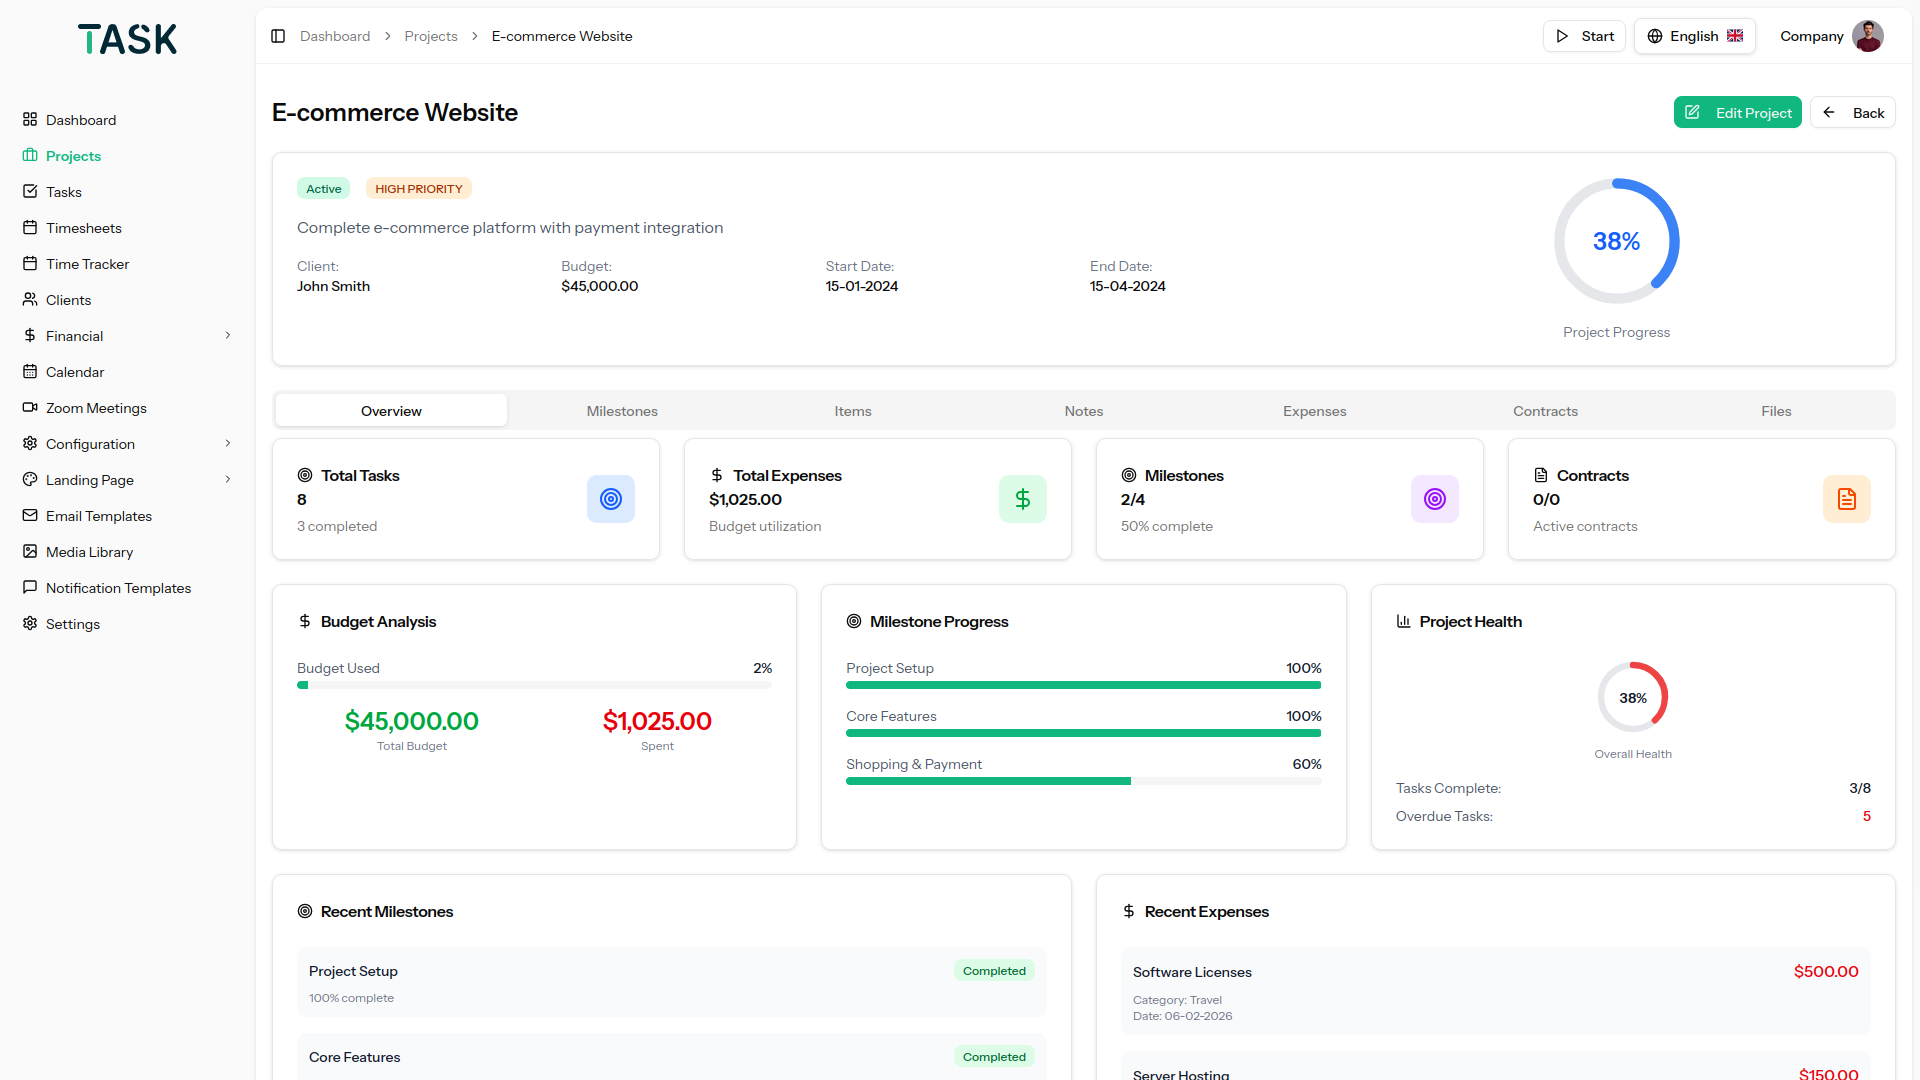Image resolution: width=1920 pixels, height=1080 pixels.
Task: Toggle the sidebar panel icon
Action: (x=278, y=36)
